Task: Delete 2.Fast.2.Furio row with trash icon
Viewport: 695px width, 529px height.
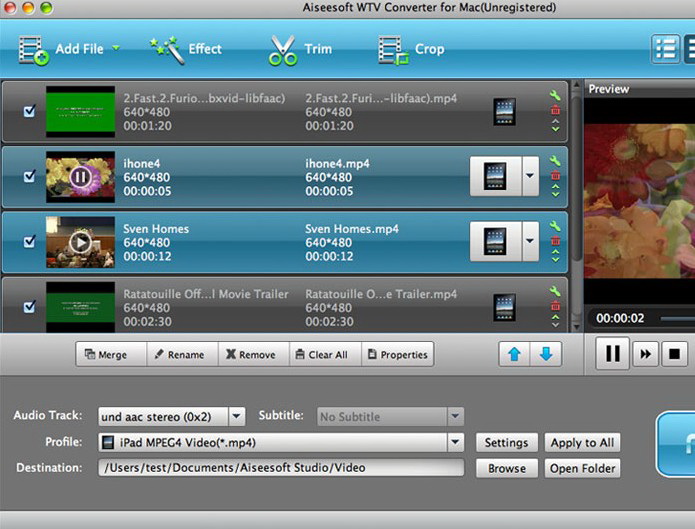Action: (555, 110)
